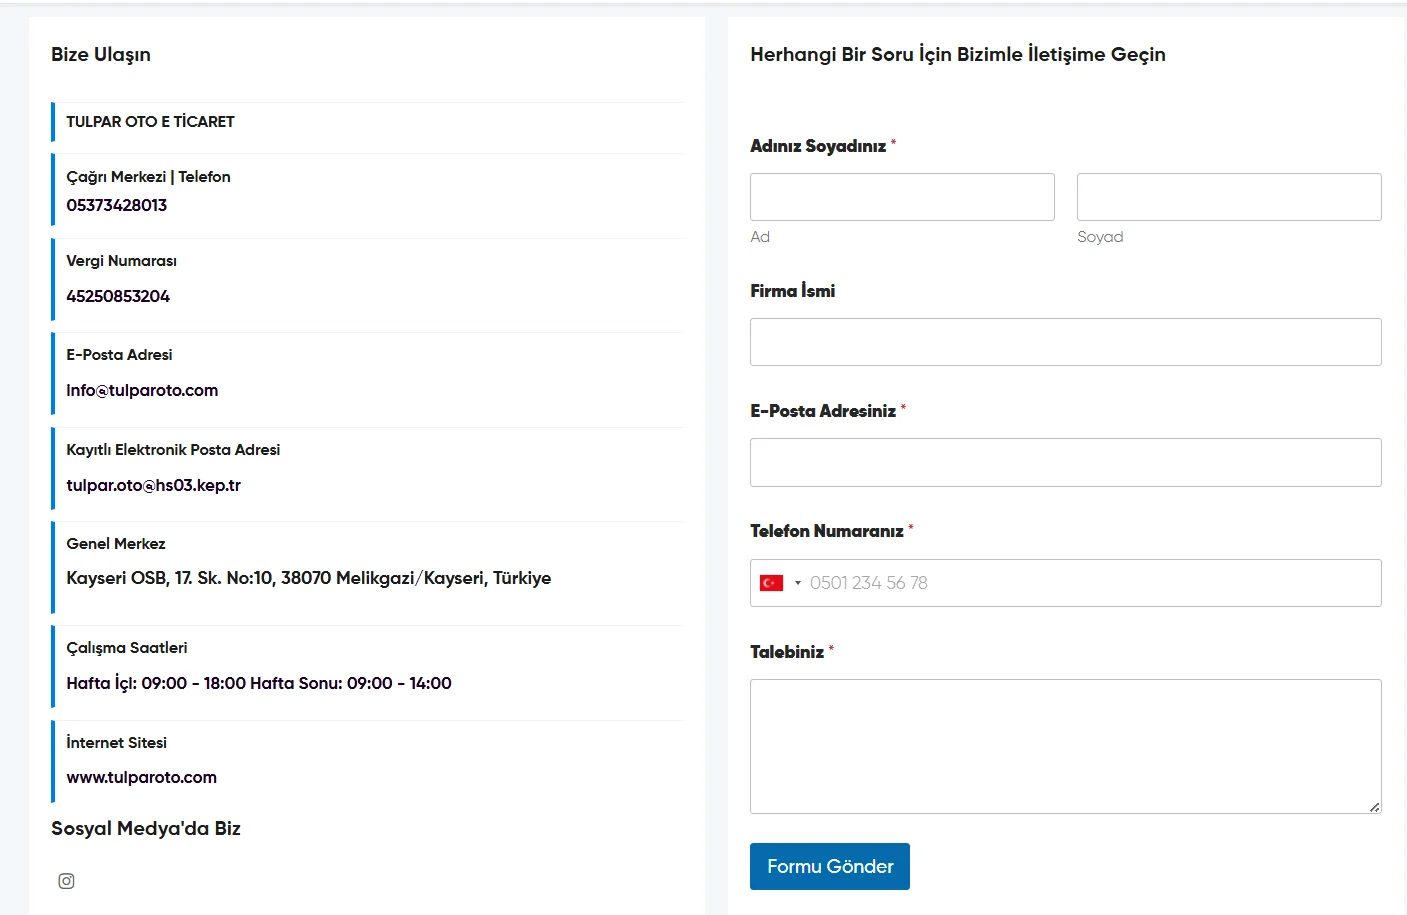The width and height of the screenshot is (1407, 915).
Task: Click inside the Talebiniz text area
Action: coord(1065,746)
